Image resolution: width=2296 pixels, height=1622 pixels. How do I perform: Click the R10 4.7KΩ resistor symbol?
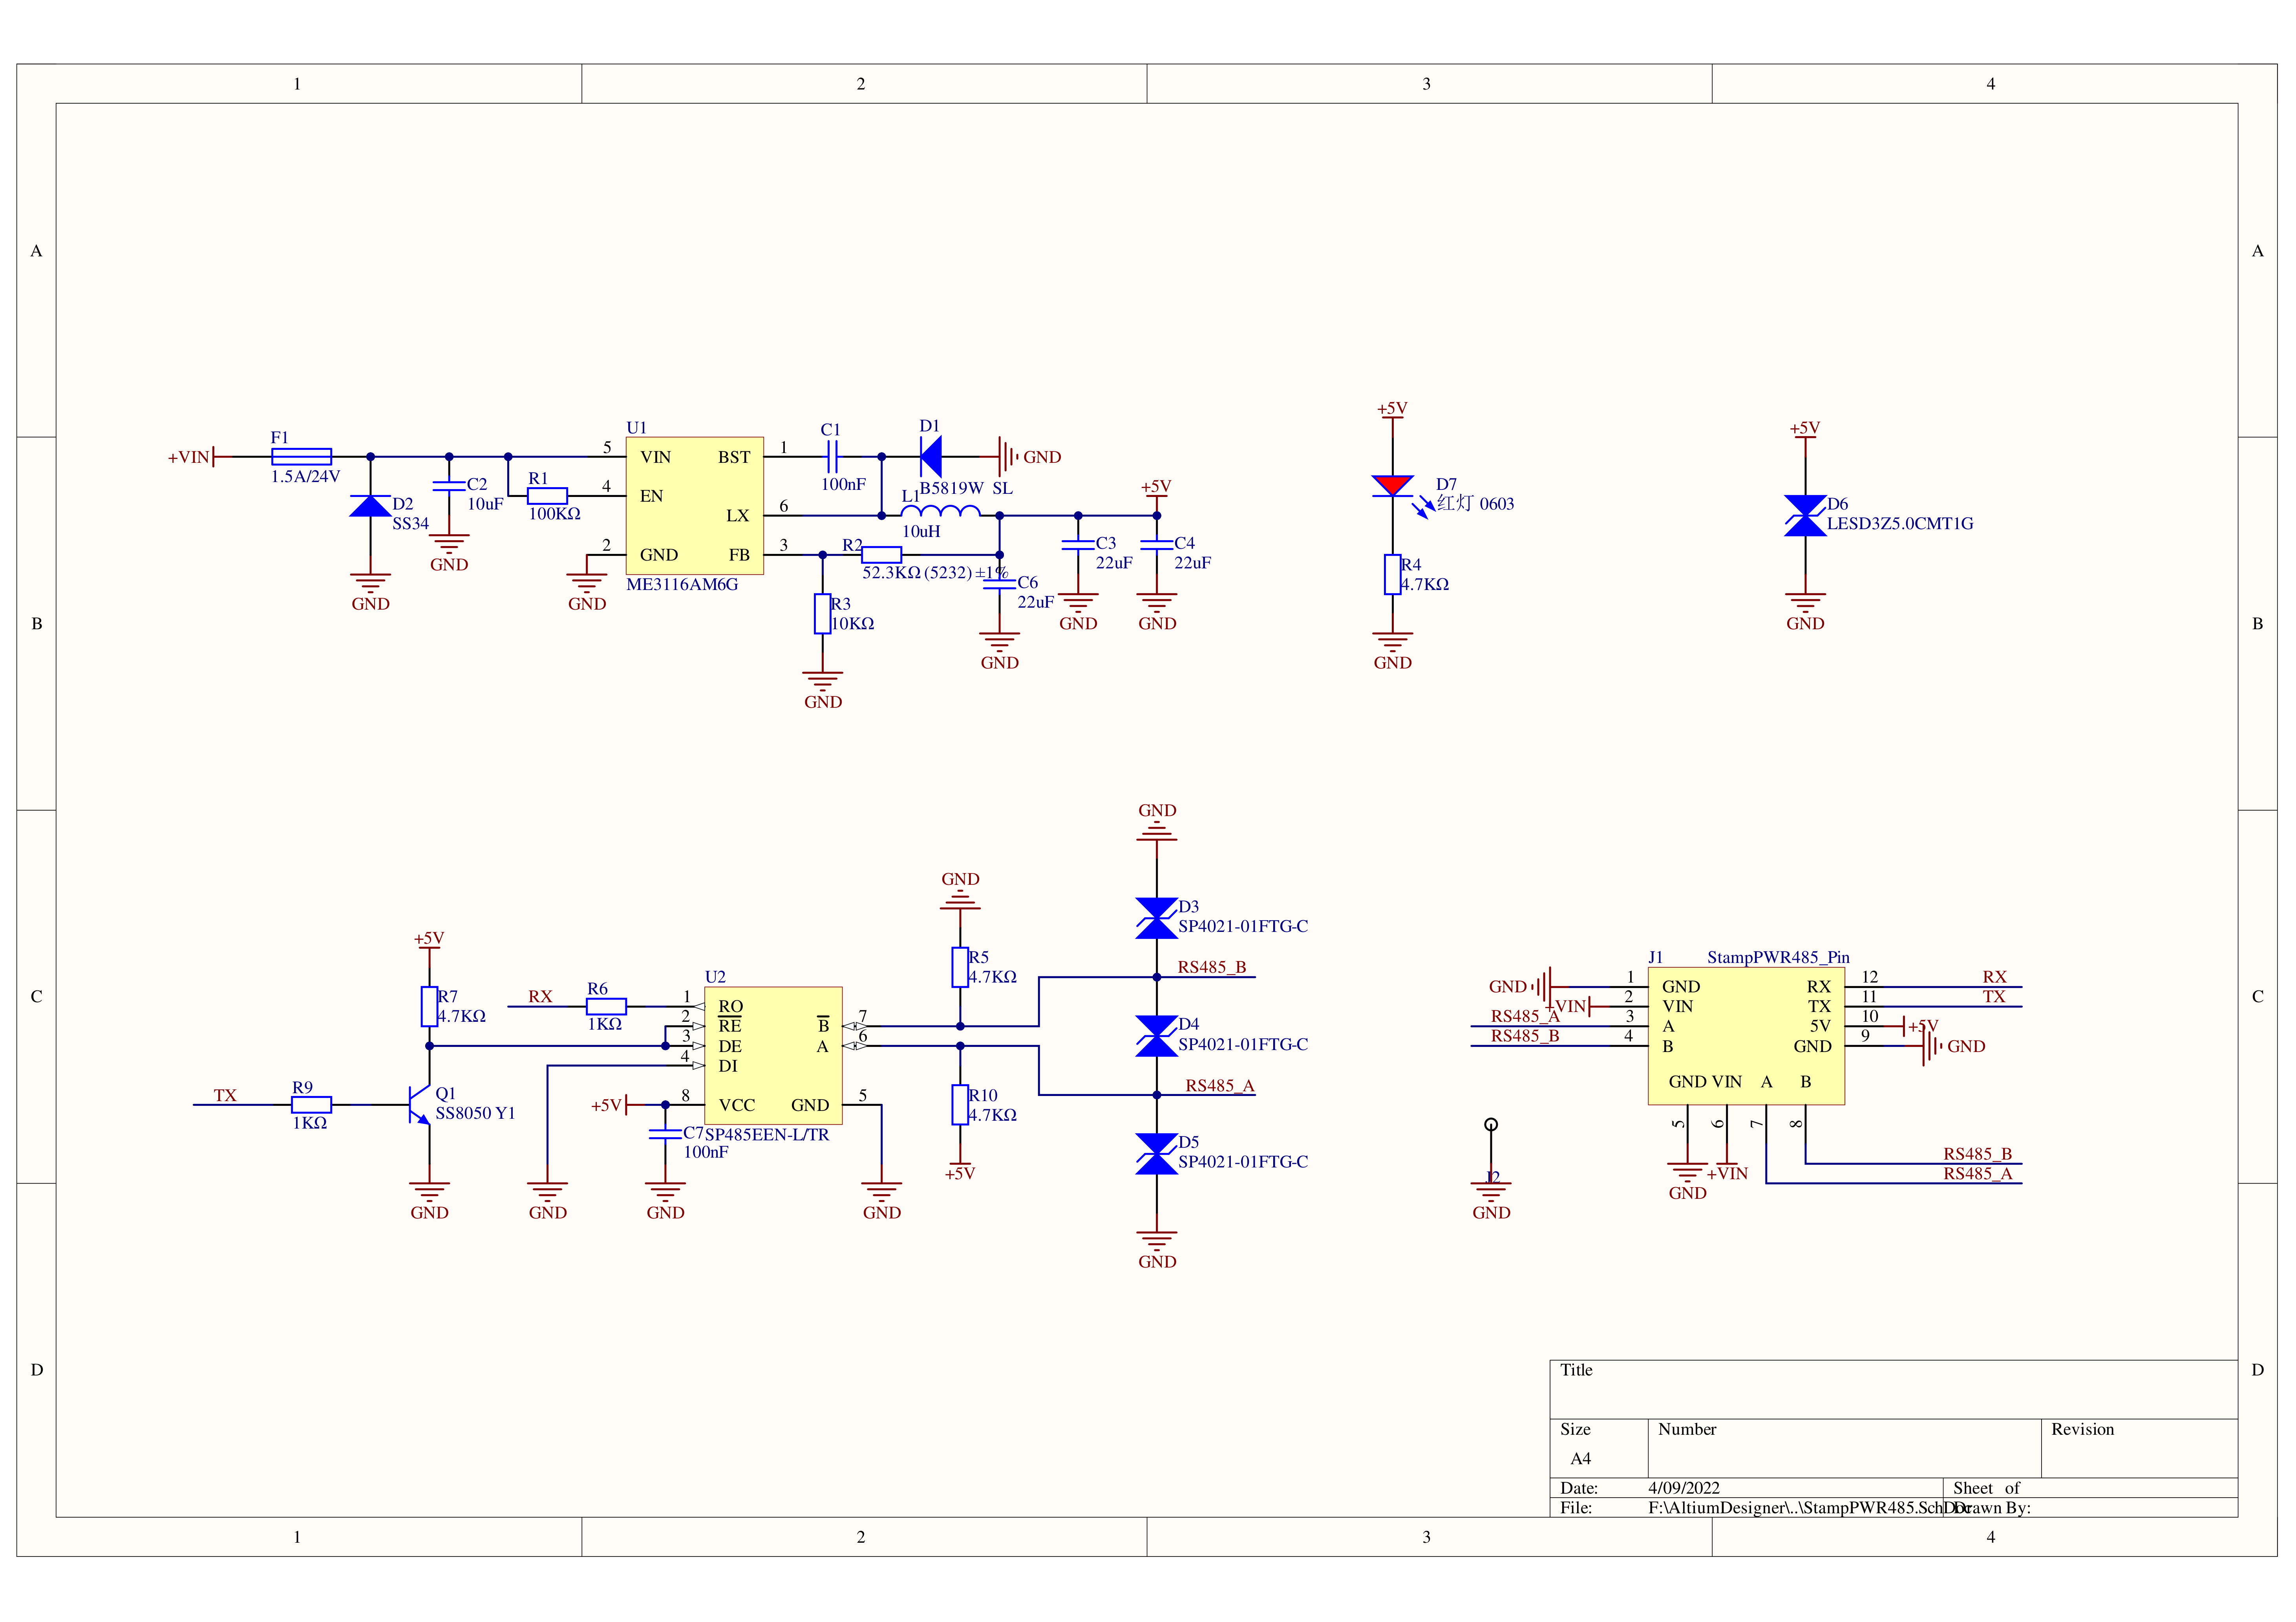[960, 1105]
